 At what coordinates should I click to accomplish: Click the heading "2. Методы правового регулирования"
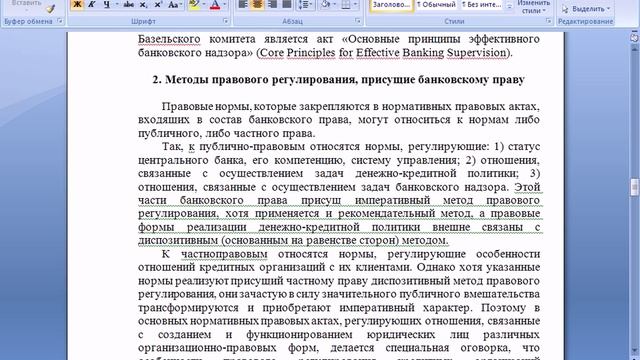(x=253, y=80)
